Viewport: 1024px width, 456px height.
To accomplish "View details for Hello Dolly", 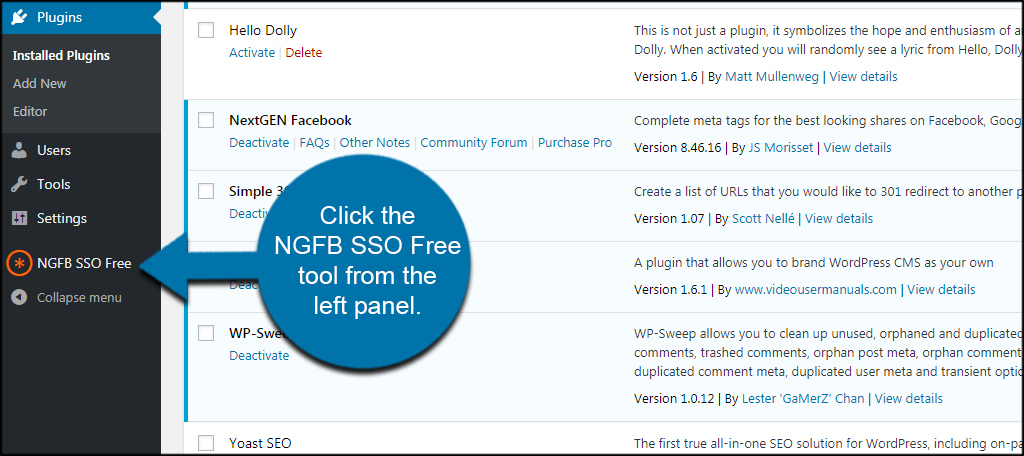I will pyautogui.click(x=863, y=76).
